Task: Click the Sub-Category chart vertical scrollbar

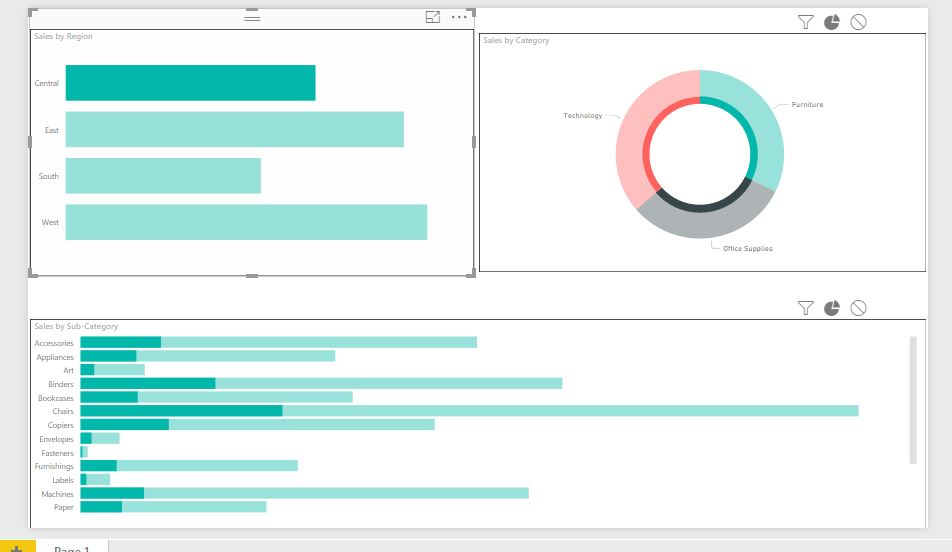Action: (913, 400)
